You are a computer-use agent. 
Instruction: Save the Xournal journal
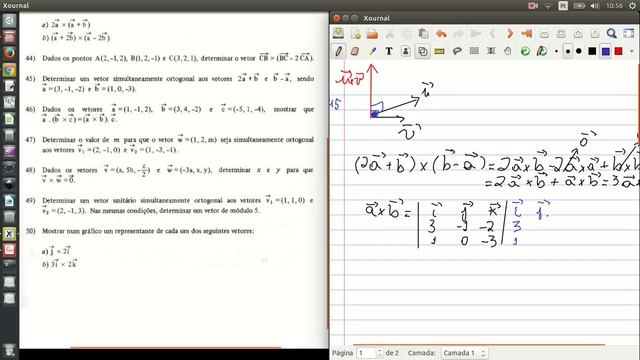click(338, 33)
